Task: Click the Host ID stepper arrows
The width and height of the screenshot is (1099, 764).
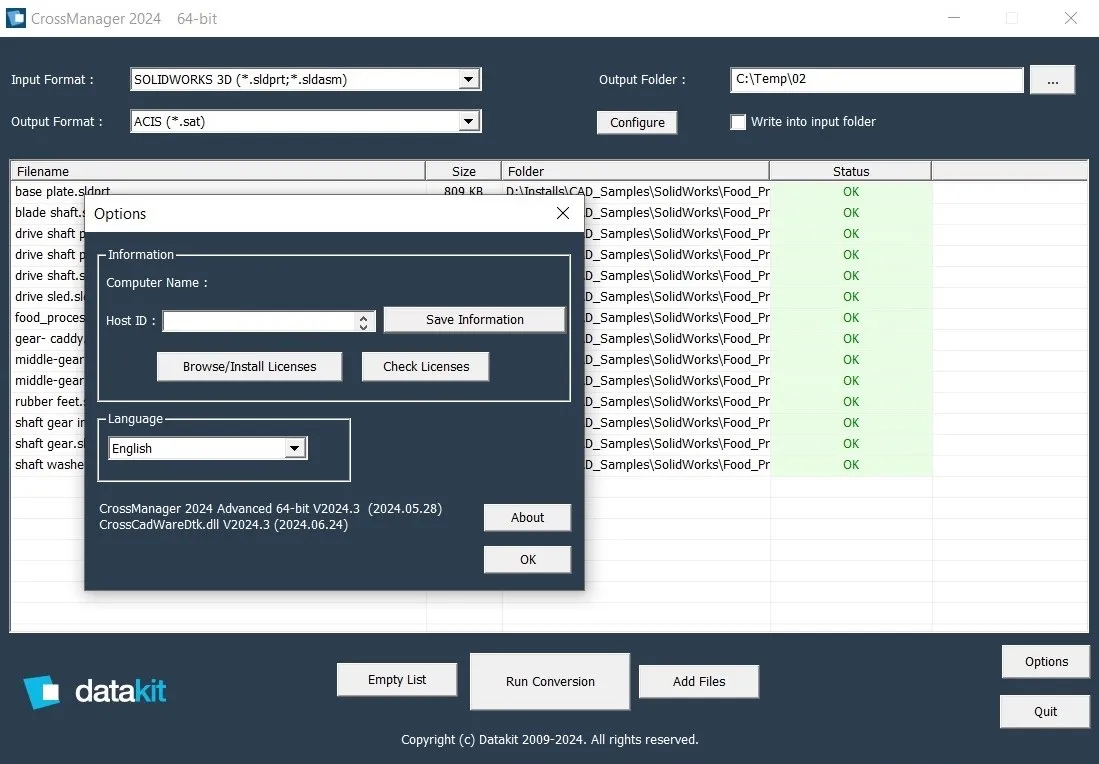Action: [363, 322]
